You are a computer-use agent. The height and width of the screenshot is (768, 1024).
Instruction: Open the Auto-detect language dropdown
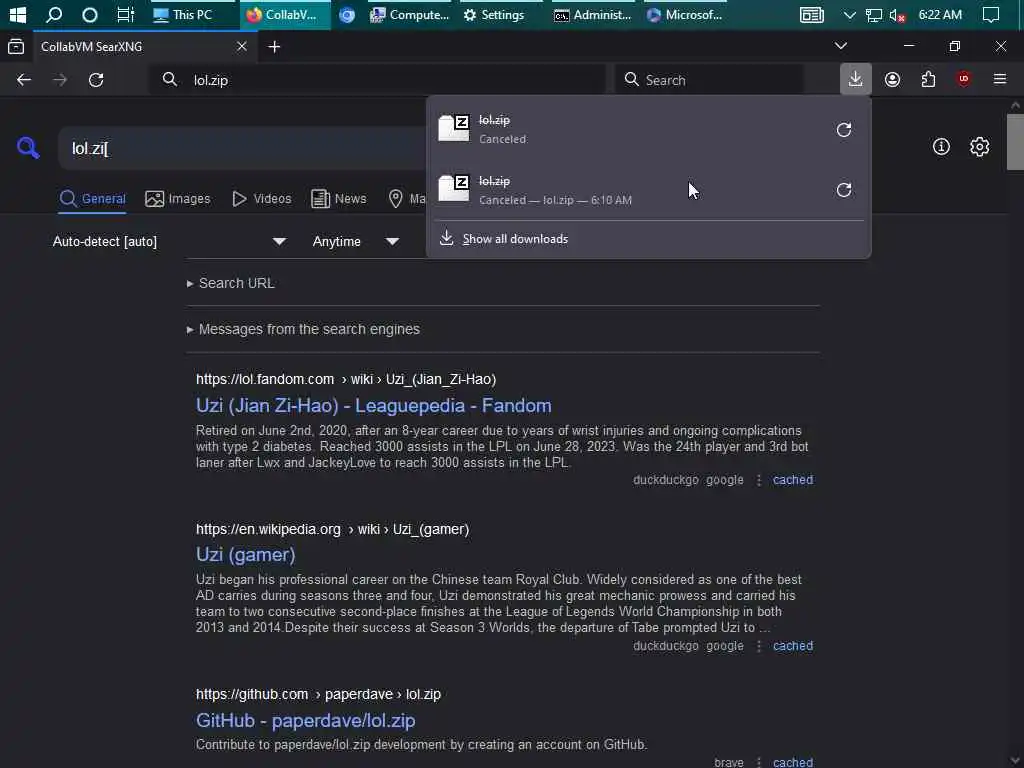[170, 241]
